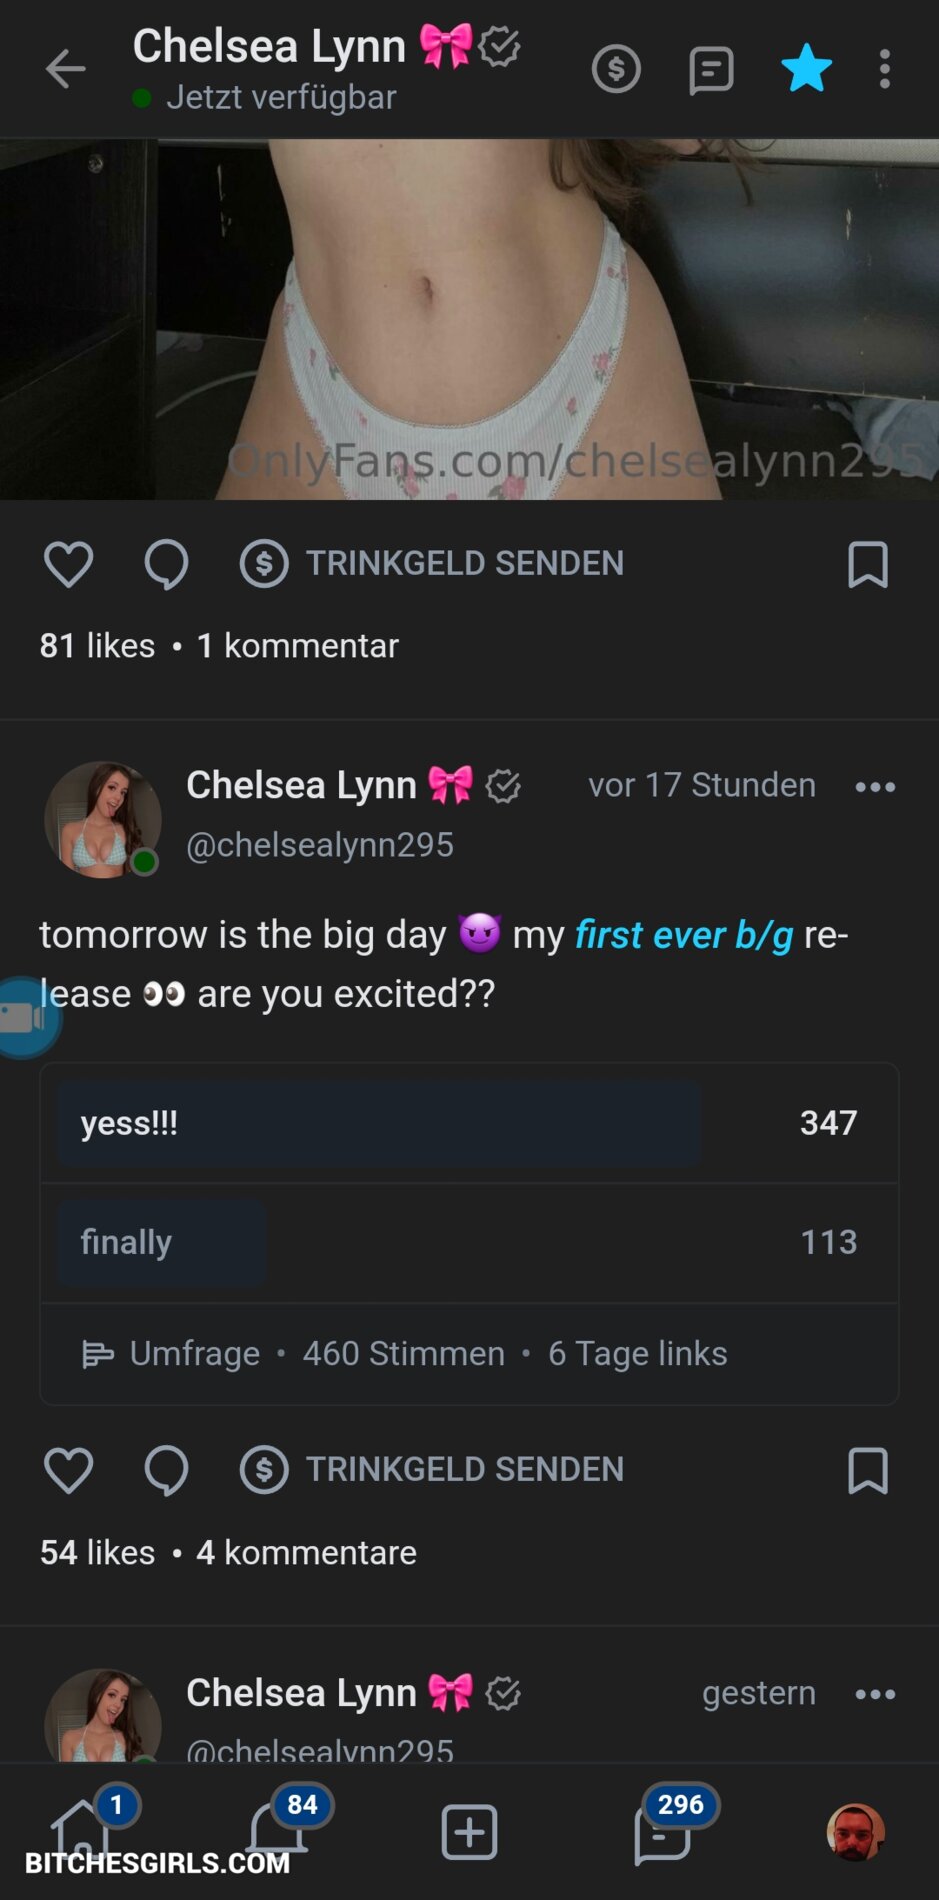Toggle the blue favorite star

click(x=806, y=69)
